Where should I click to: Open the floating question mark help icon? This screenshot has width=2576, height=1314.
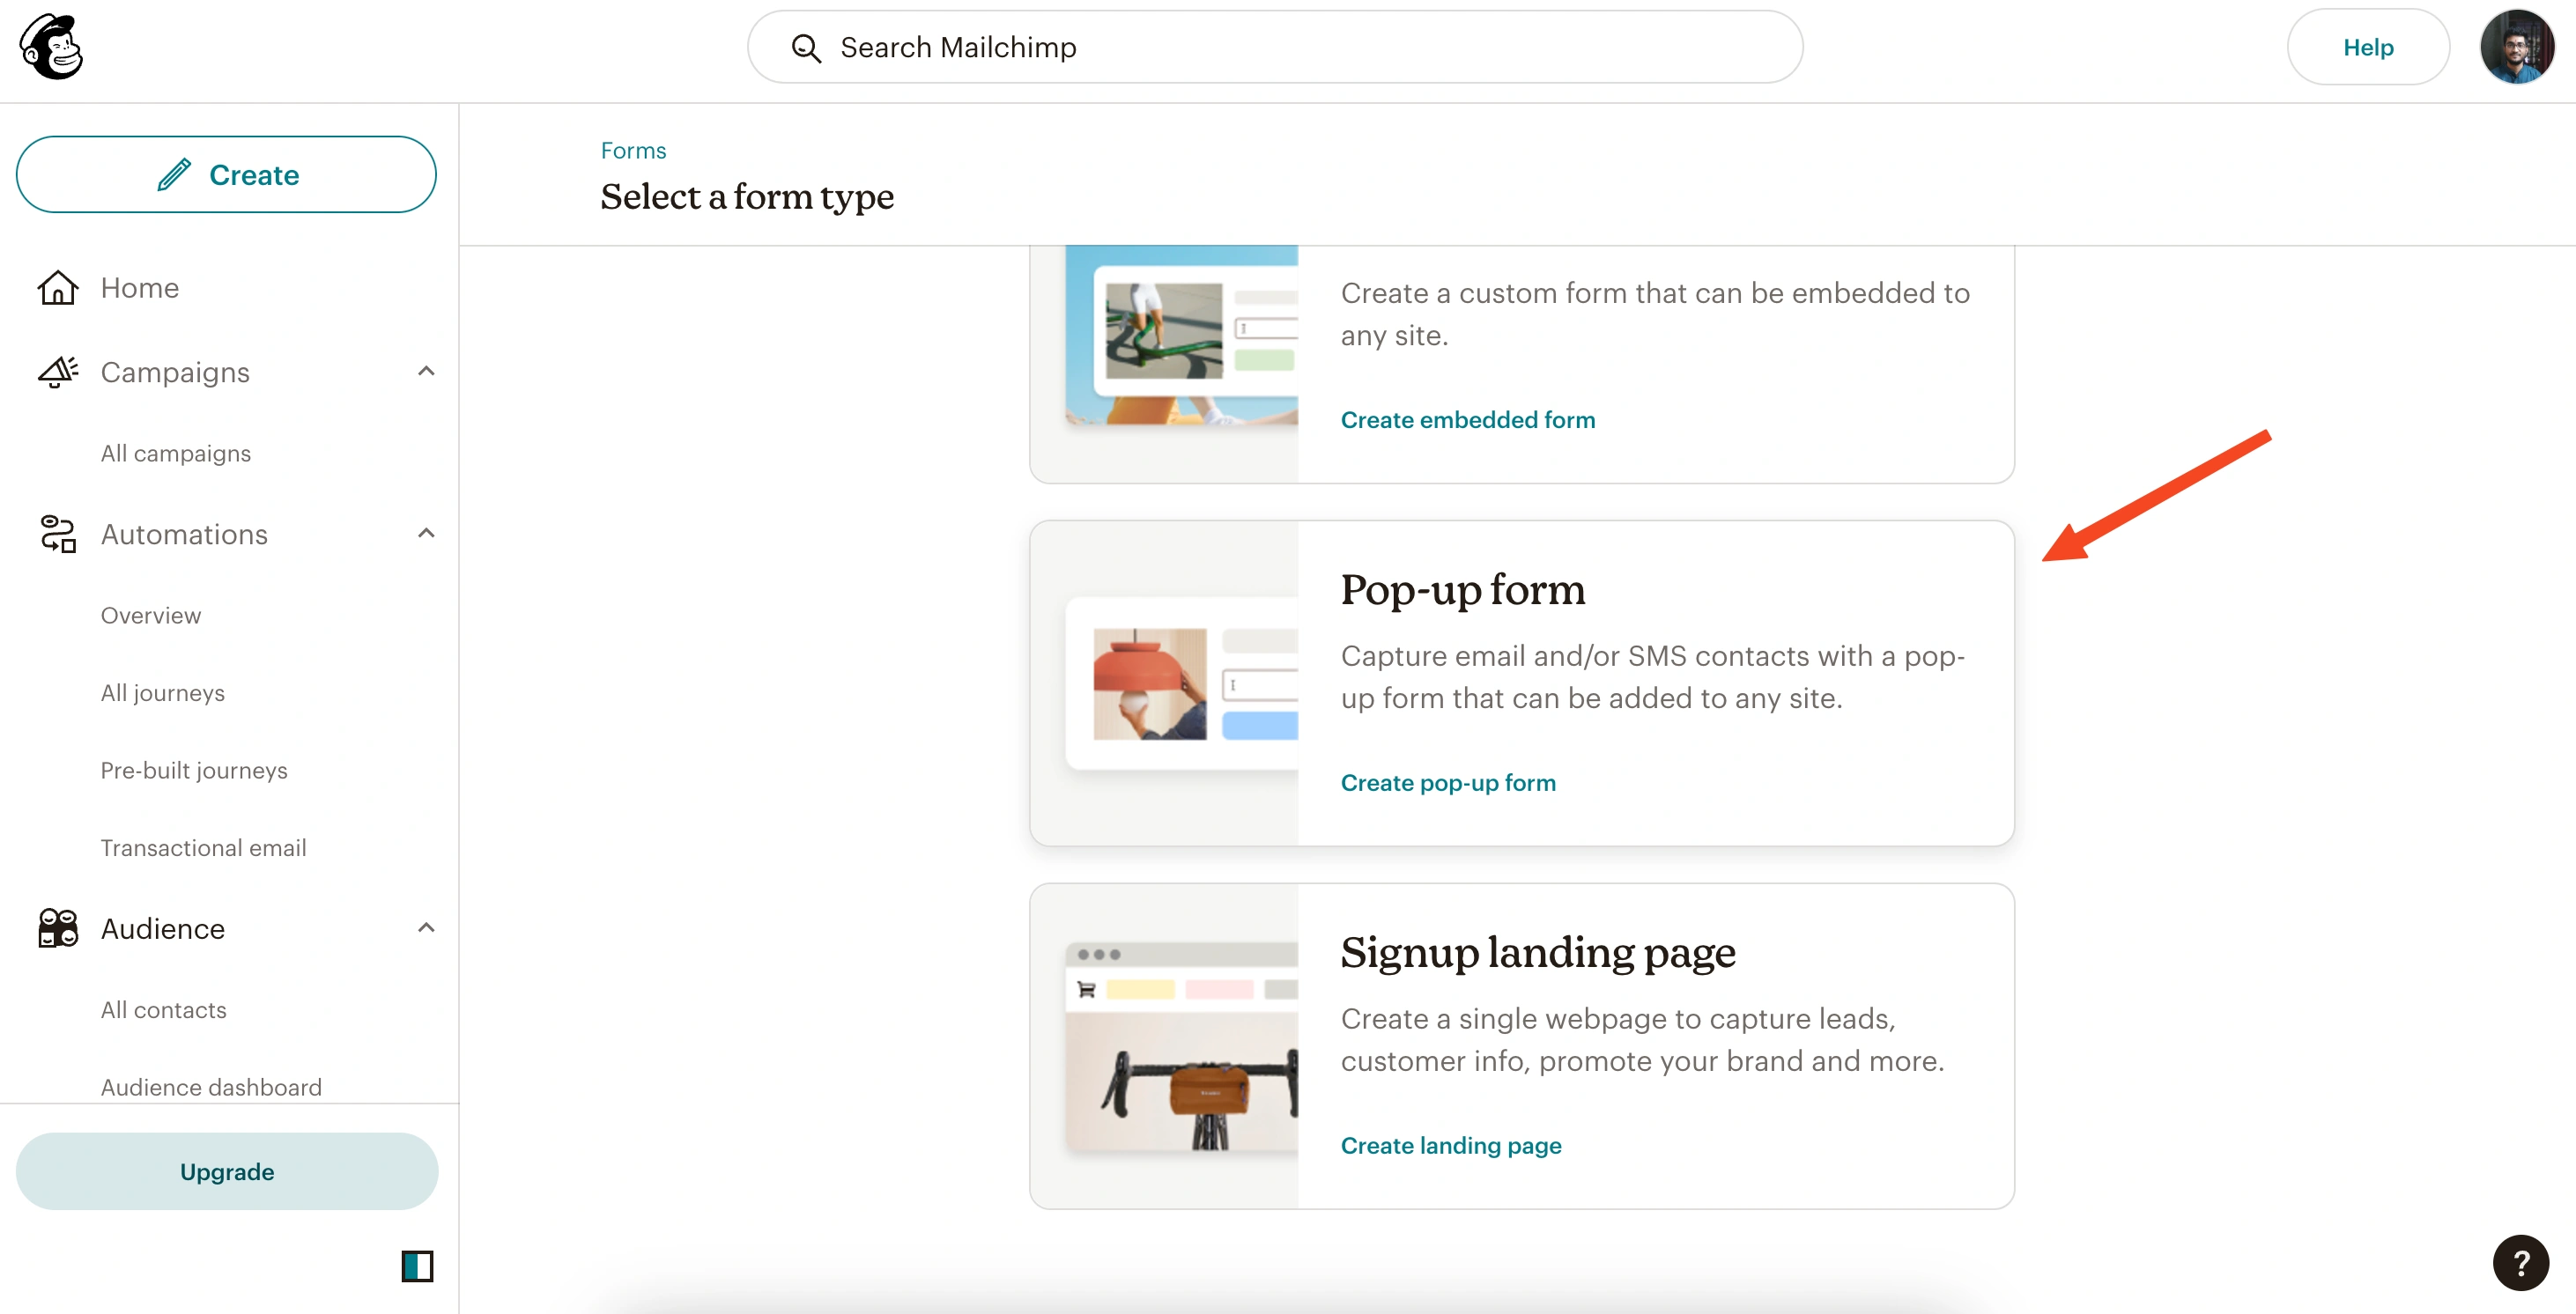click(x=2520, y=1263)
